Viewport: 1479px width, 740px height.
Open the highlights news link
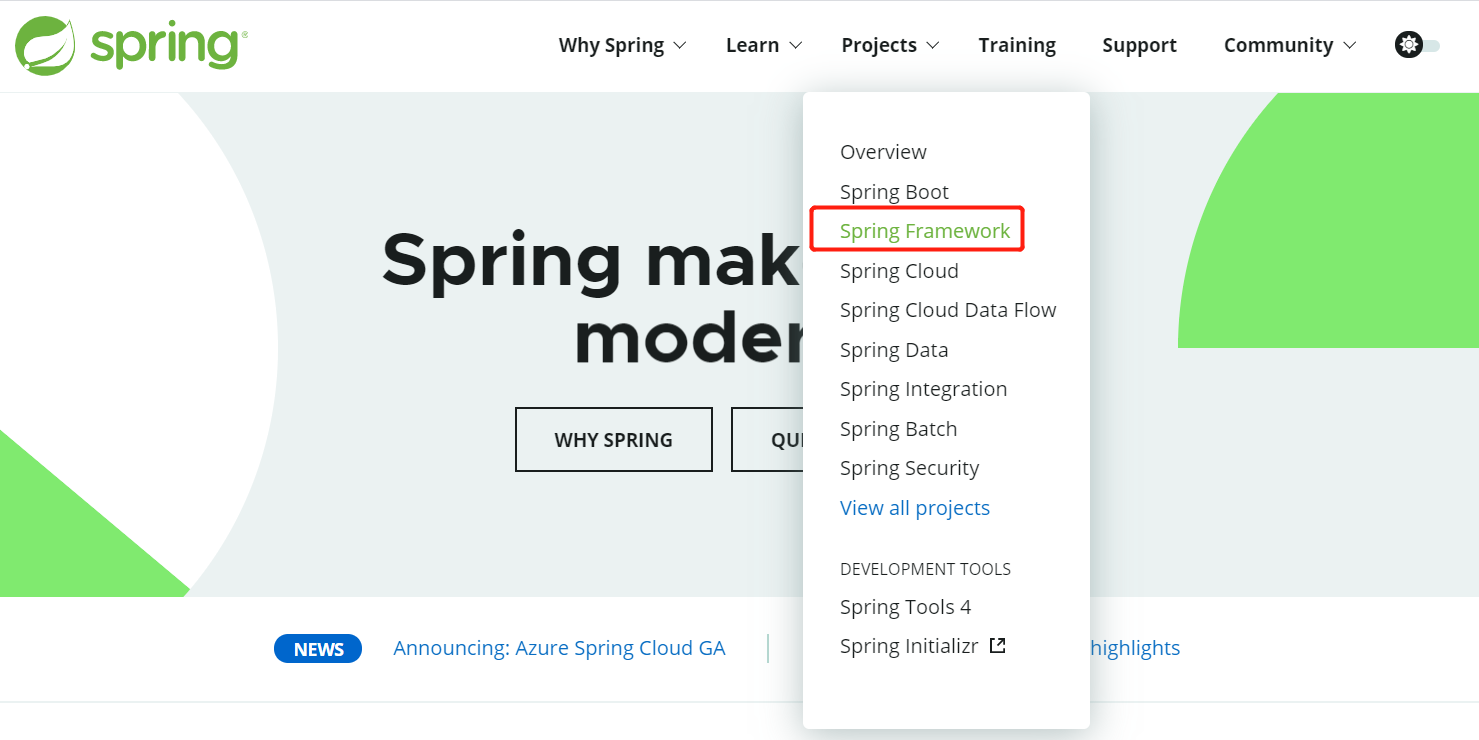tap(1135, 648)
